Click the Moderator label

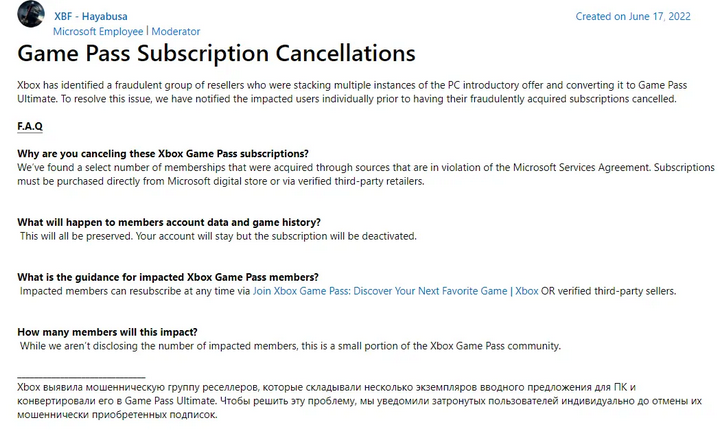(x=176, y=32)
